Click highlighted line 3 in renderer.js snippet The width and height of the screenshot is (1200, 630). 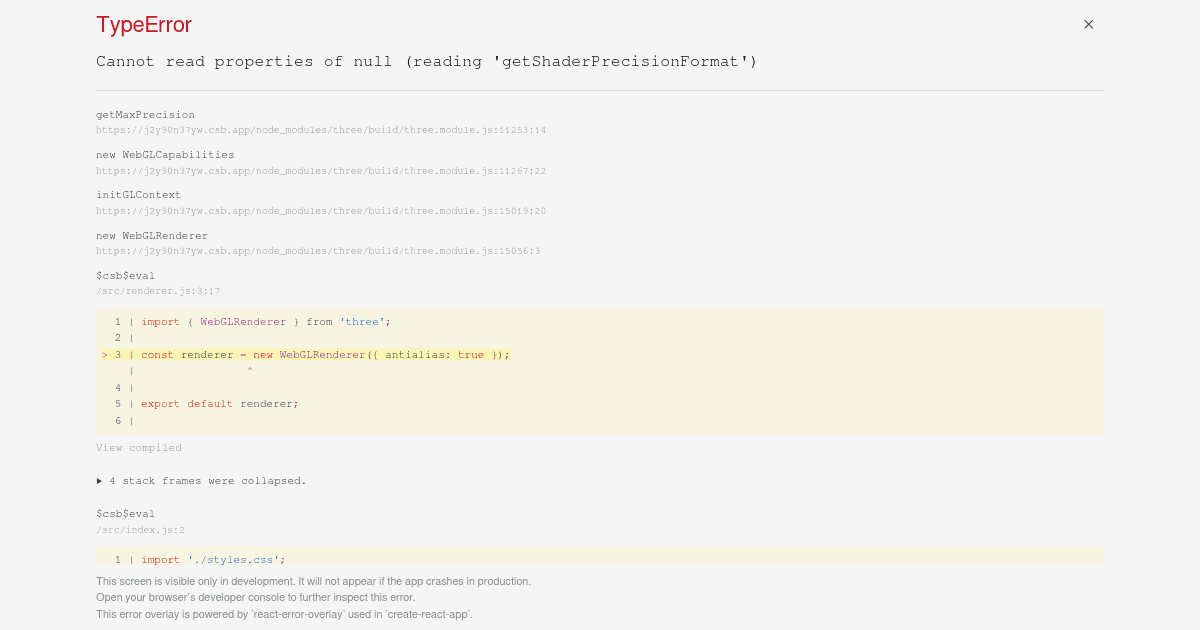coord(600,355)
